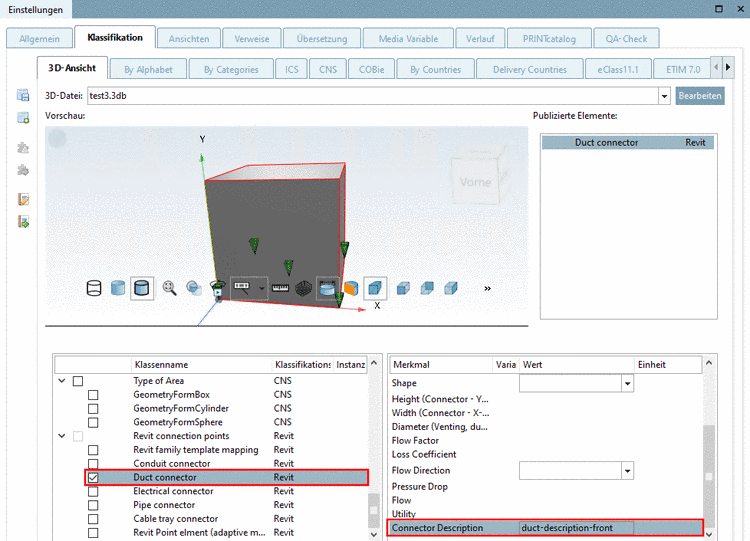
Task: Toggle the dimension display cylinder icon
Action: (x=327, y=288)
